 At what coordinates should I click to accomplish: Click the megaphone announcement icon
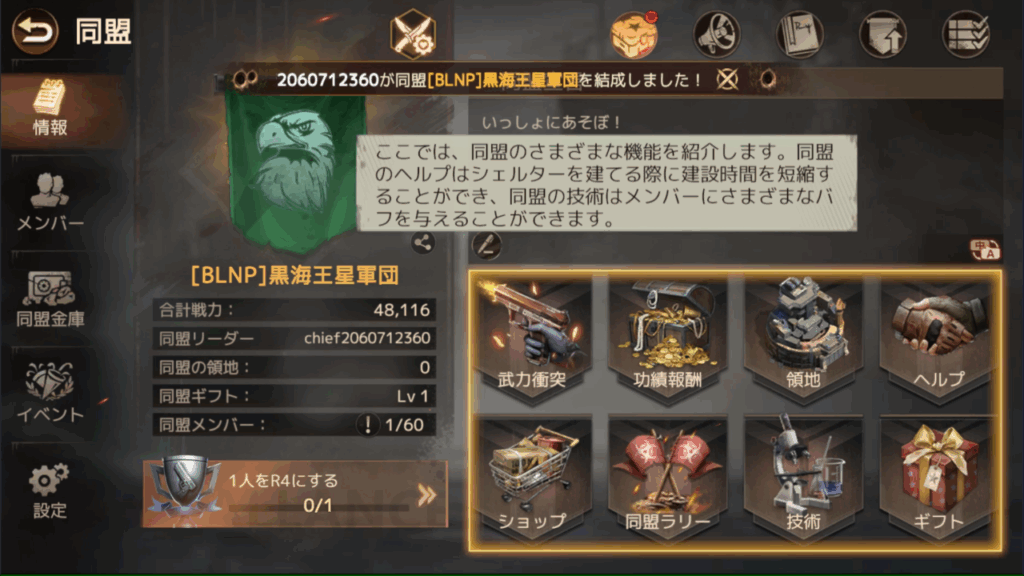click(x=717, y=33)
